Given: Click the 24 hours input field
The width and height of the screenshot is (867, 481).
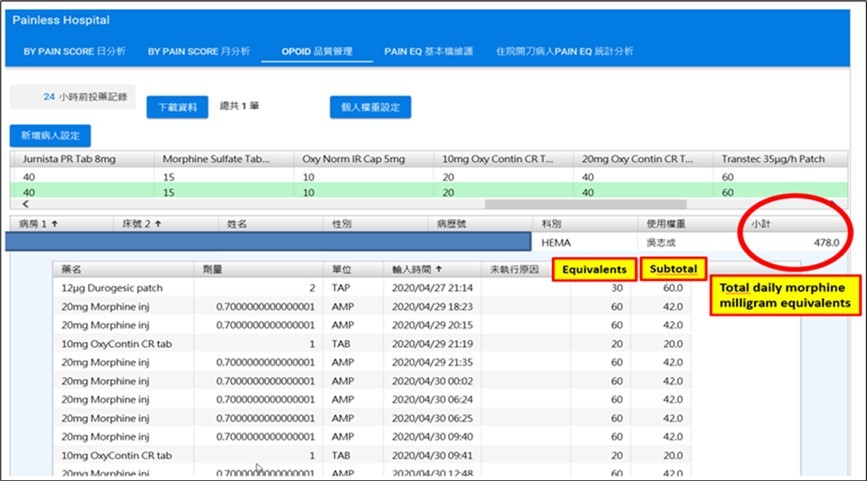Looking at the screenshot, I should point(48,97).
